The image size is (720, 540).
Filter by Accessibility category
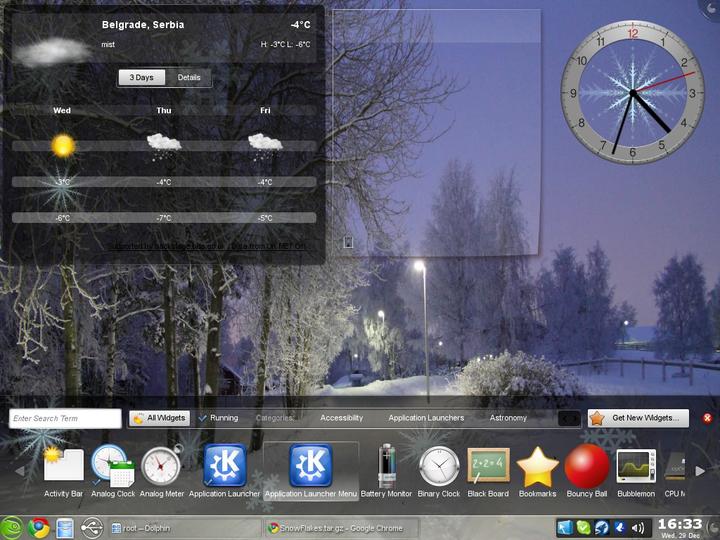coord(342,418)
